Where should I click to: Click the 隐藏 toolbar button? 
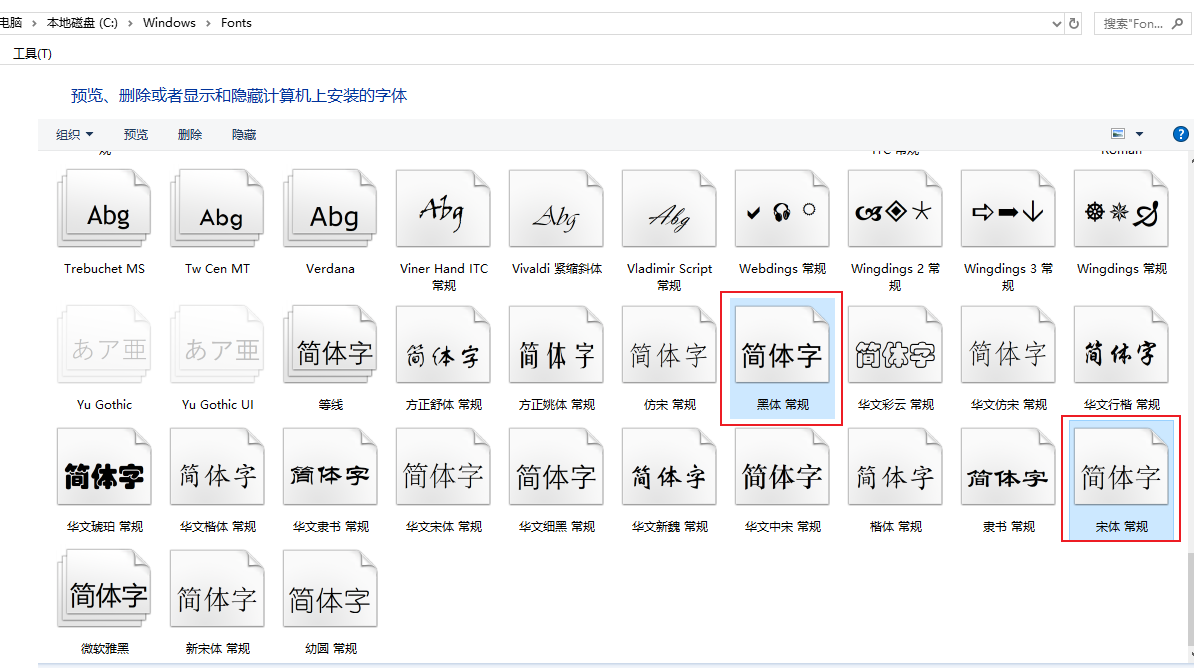(x=244, y=134)
